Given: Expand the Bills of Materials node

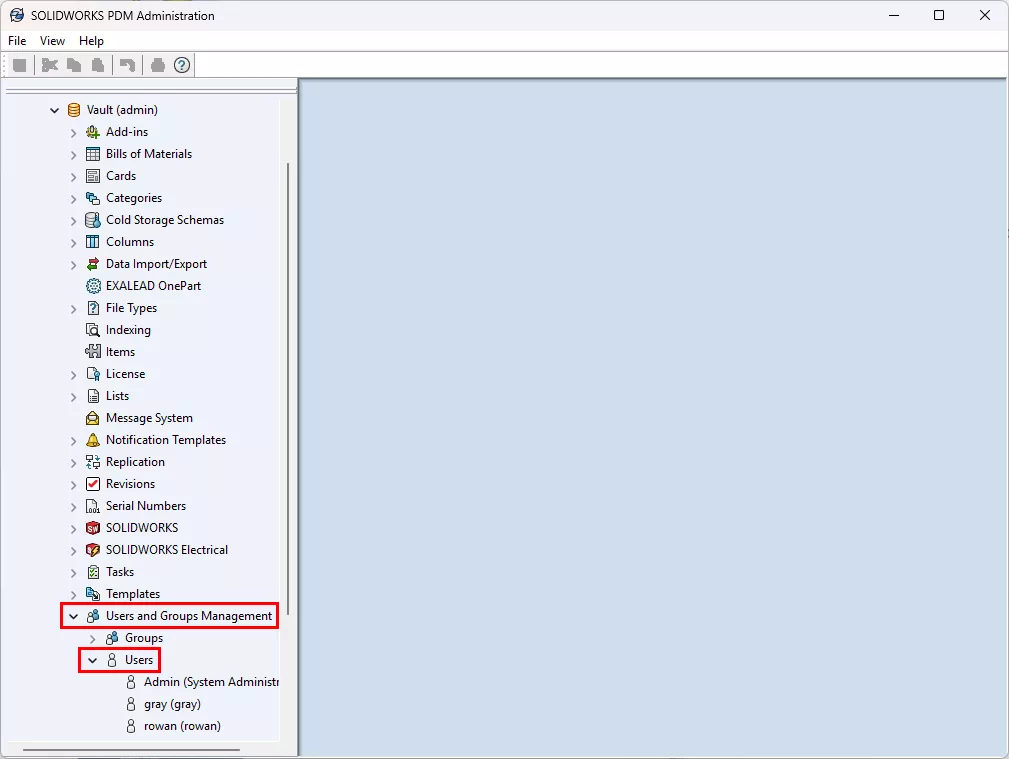Looking at the screenshot, I should click(x=73, y=155).
